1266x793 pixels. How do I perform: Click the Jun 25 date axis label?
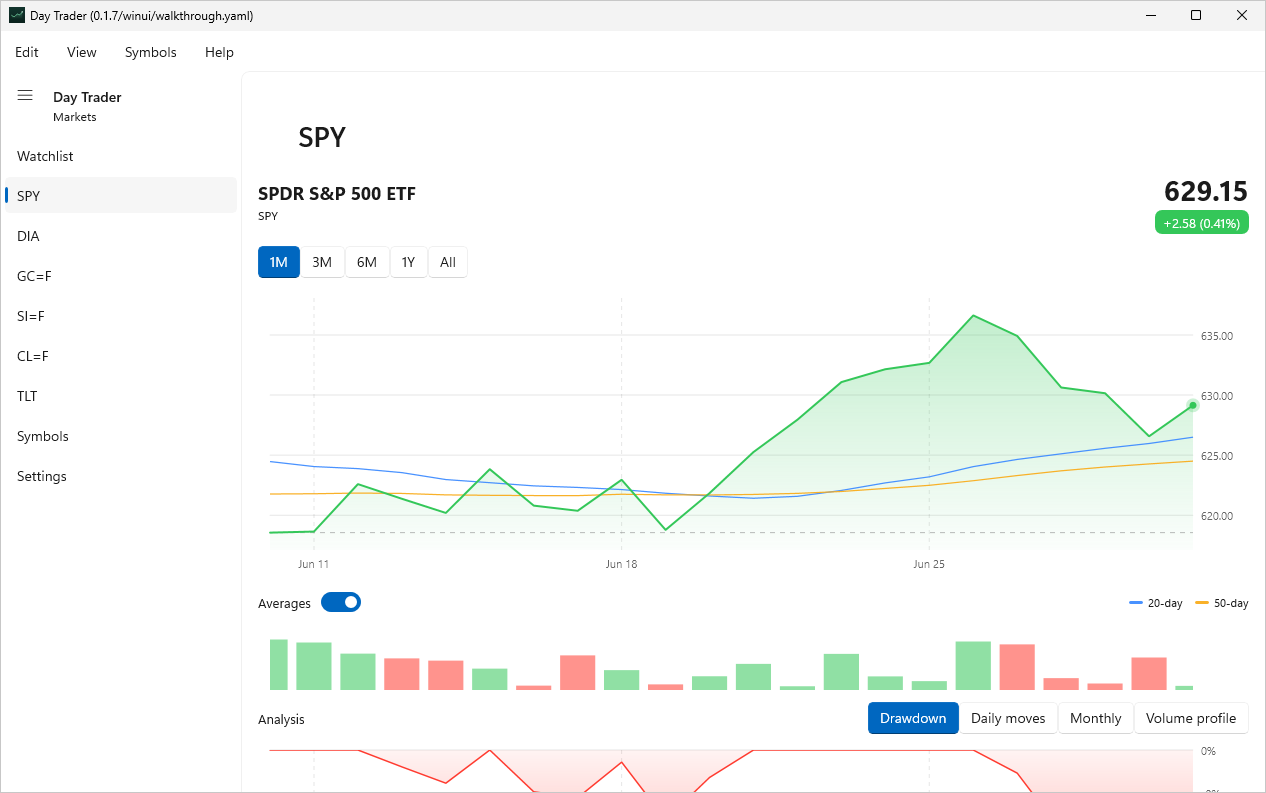929,564
